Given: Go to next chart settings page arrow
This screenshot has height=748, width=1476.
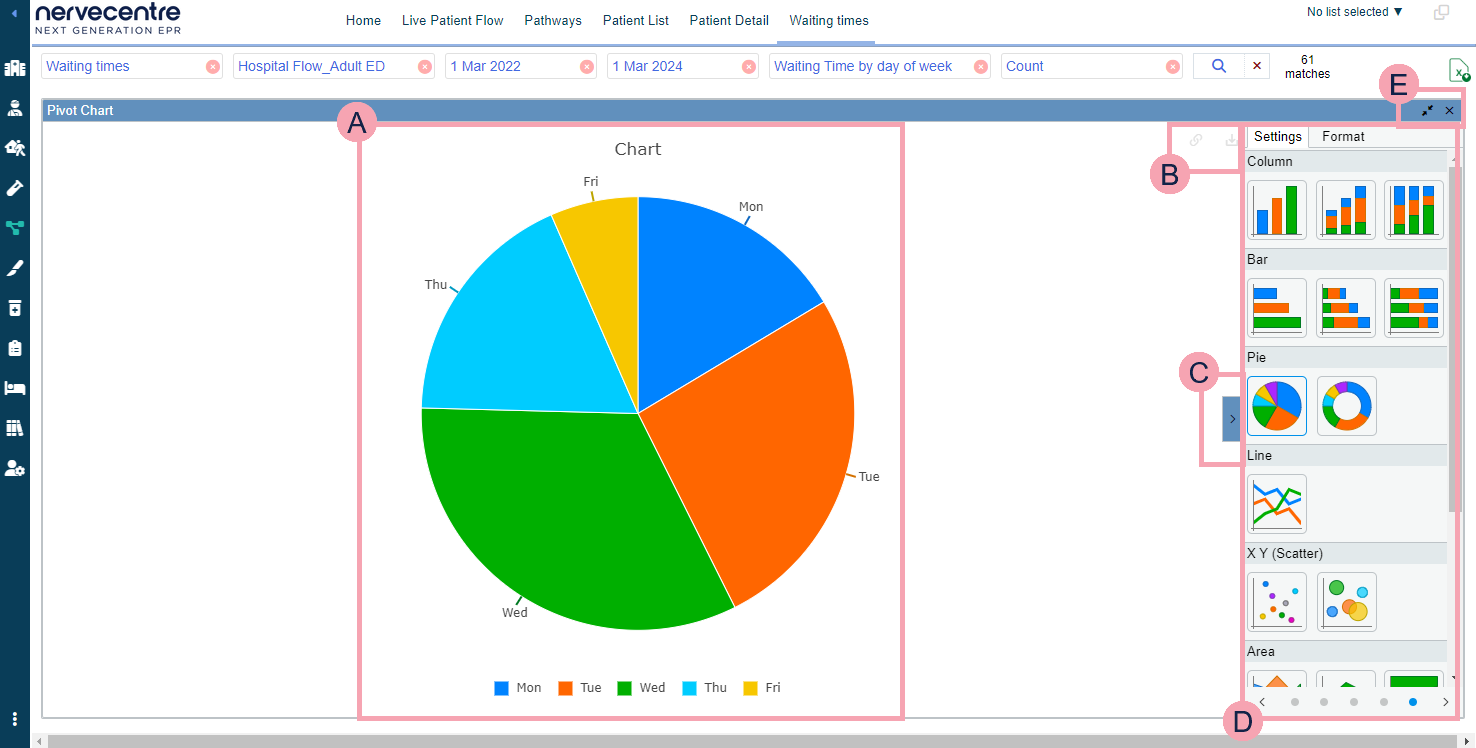Looking at the screenshot, I should point(1445,702).
